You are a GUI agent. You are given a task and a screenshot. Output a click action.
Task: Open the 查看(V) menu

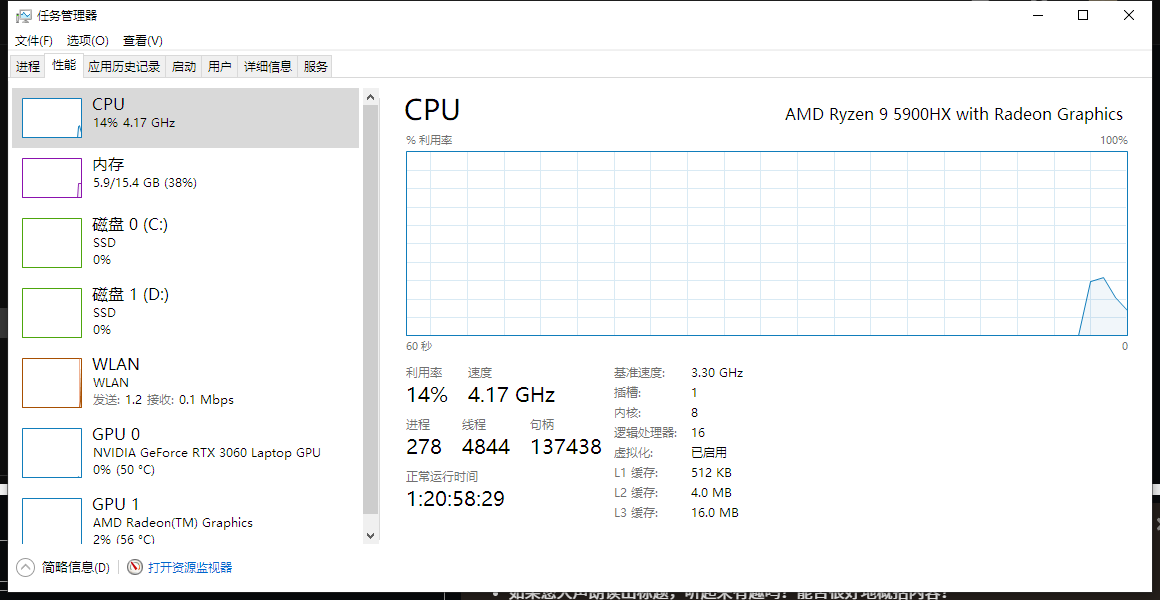point(143,41)
